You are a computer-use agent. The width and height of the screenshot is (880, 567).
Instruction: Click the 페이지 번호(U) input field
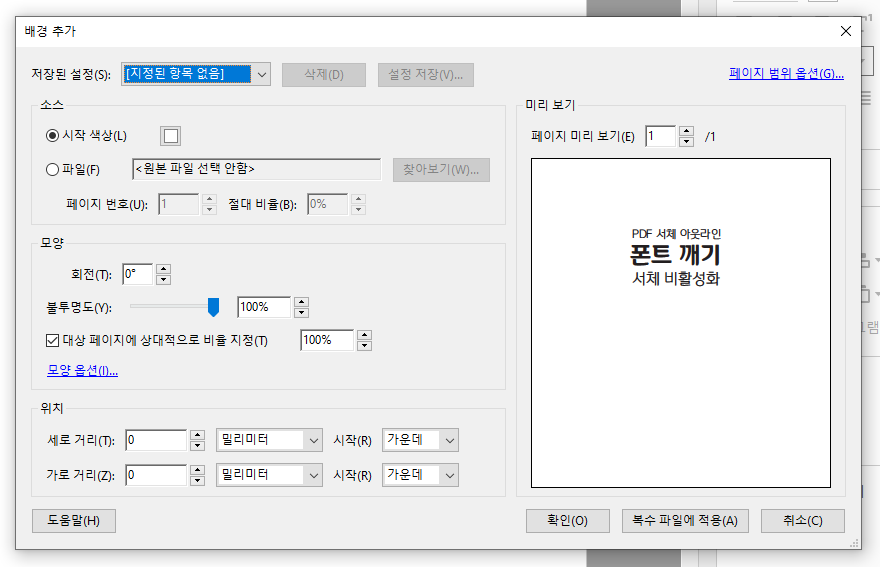pyautogui.click(x=178, y=204)
